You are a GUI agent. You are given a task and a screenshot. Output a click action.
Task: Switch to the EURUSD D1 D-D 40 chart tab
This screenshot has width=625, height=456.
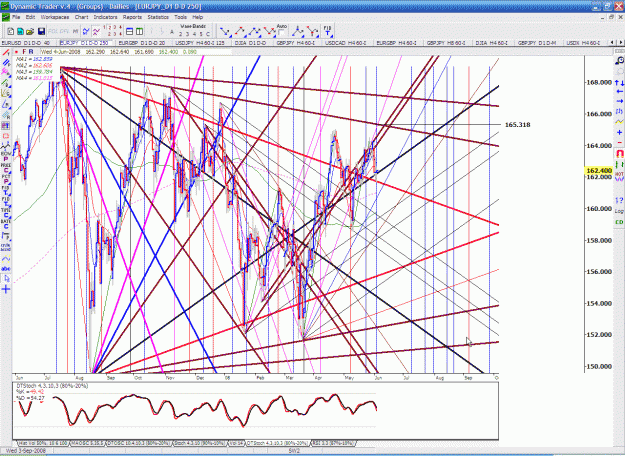tap(26, 43)
